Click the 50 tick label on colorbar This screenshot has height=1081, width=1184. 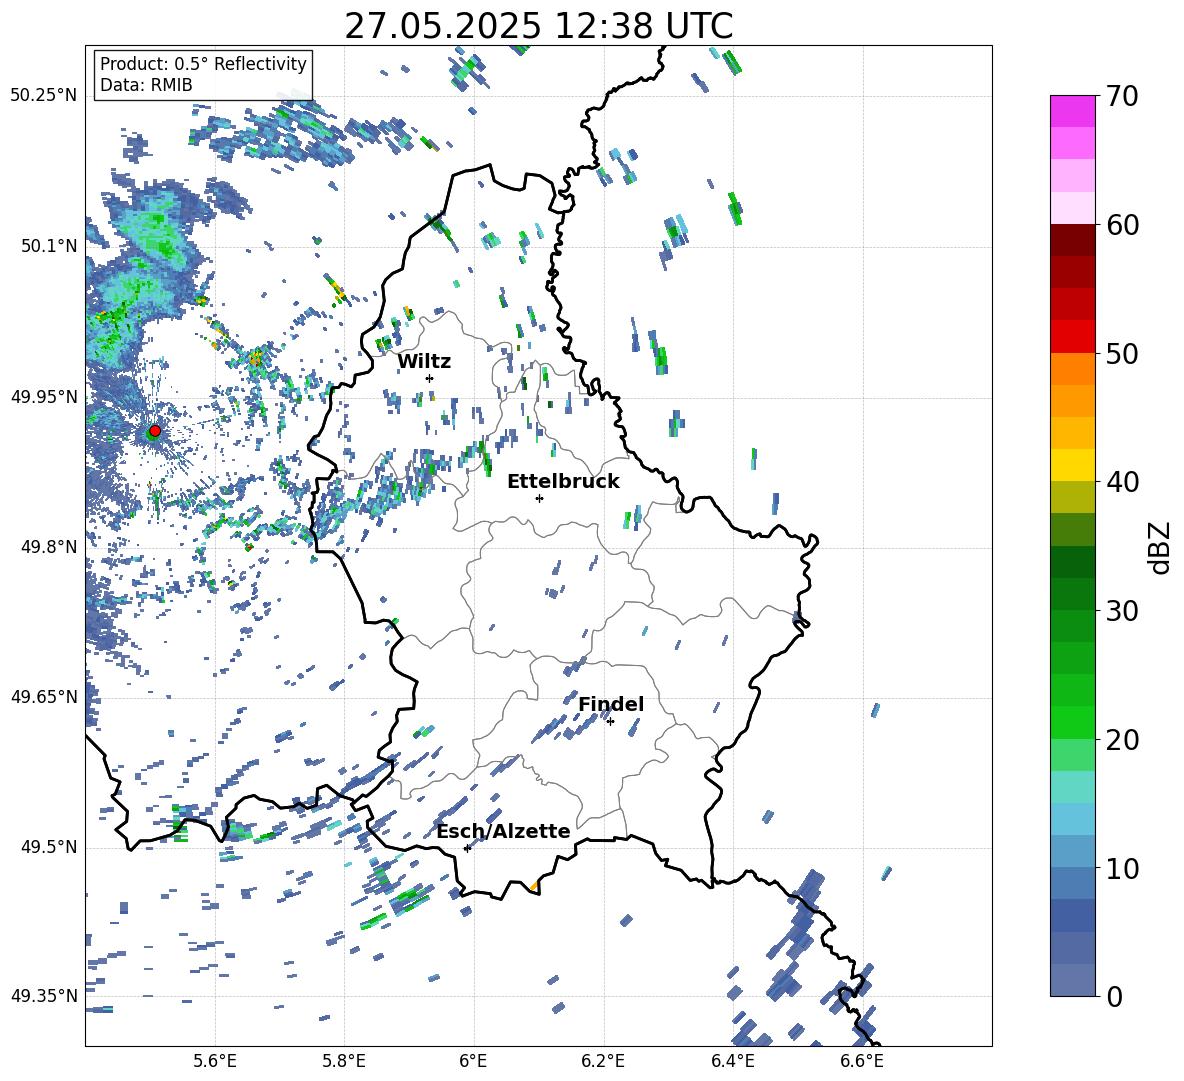click(1122, 354)
